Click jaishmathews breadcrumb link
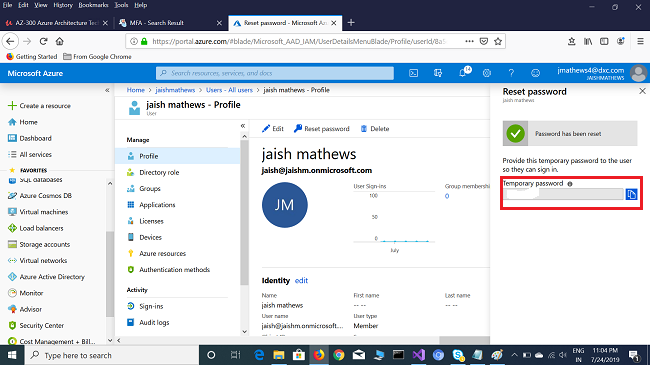This screenshot has height=365, width=650. (x=175, y=90)
